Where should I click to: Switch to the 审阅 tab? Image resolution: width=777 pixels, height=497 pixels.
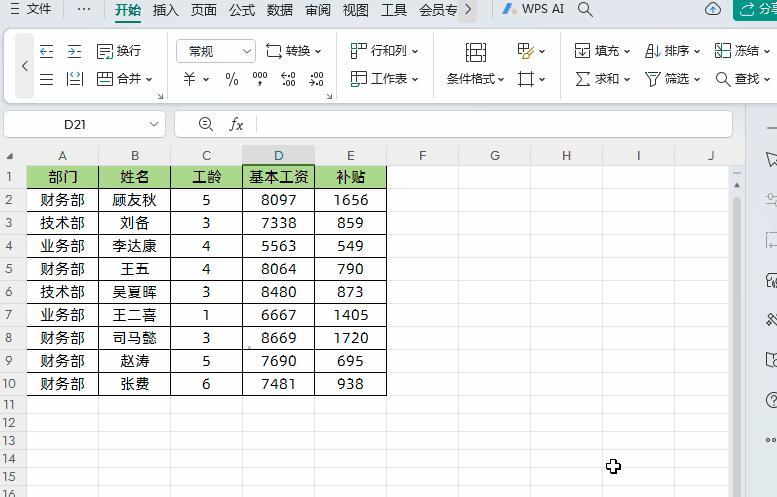tap(318, 10)
